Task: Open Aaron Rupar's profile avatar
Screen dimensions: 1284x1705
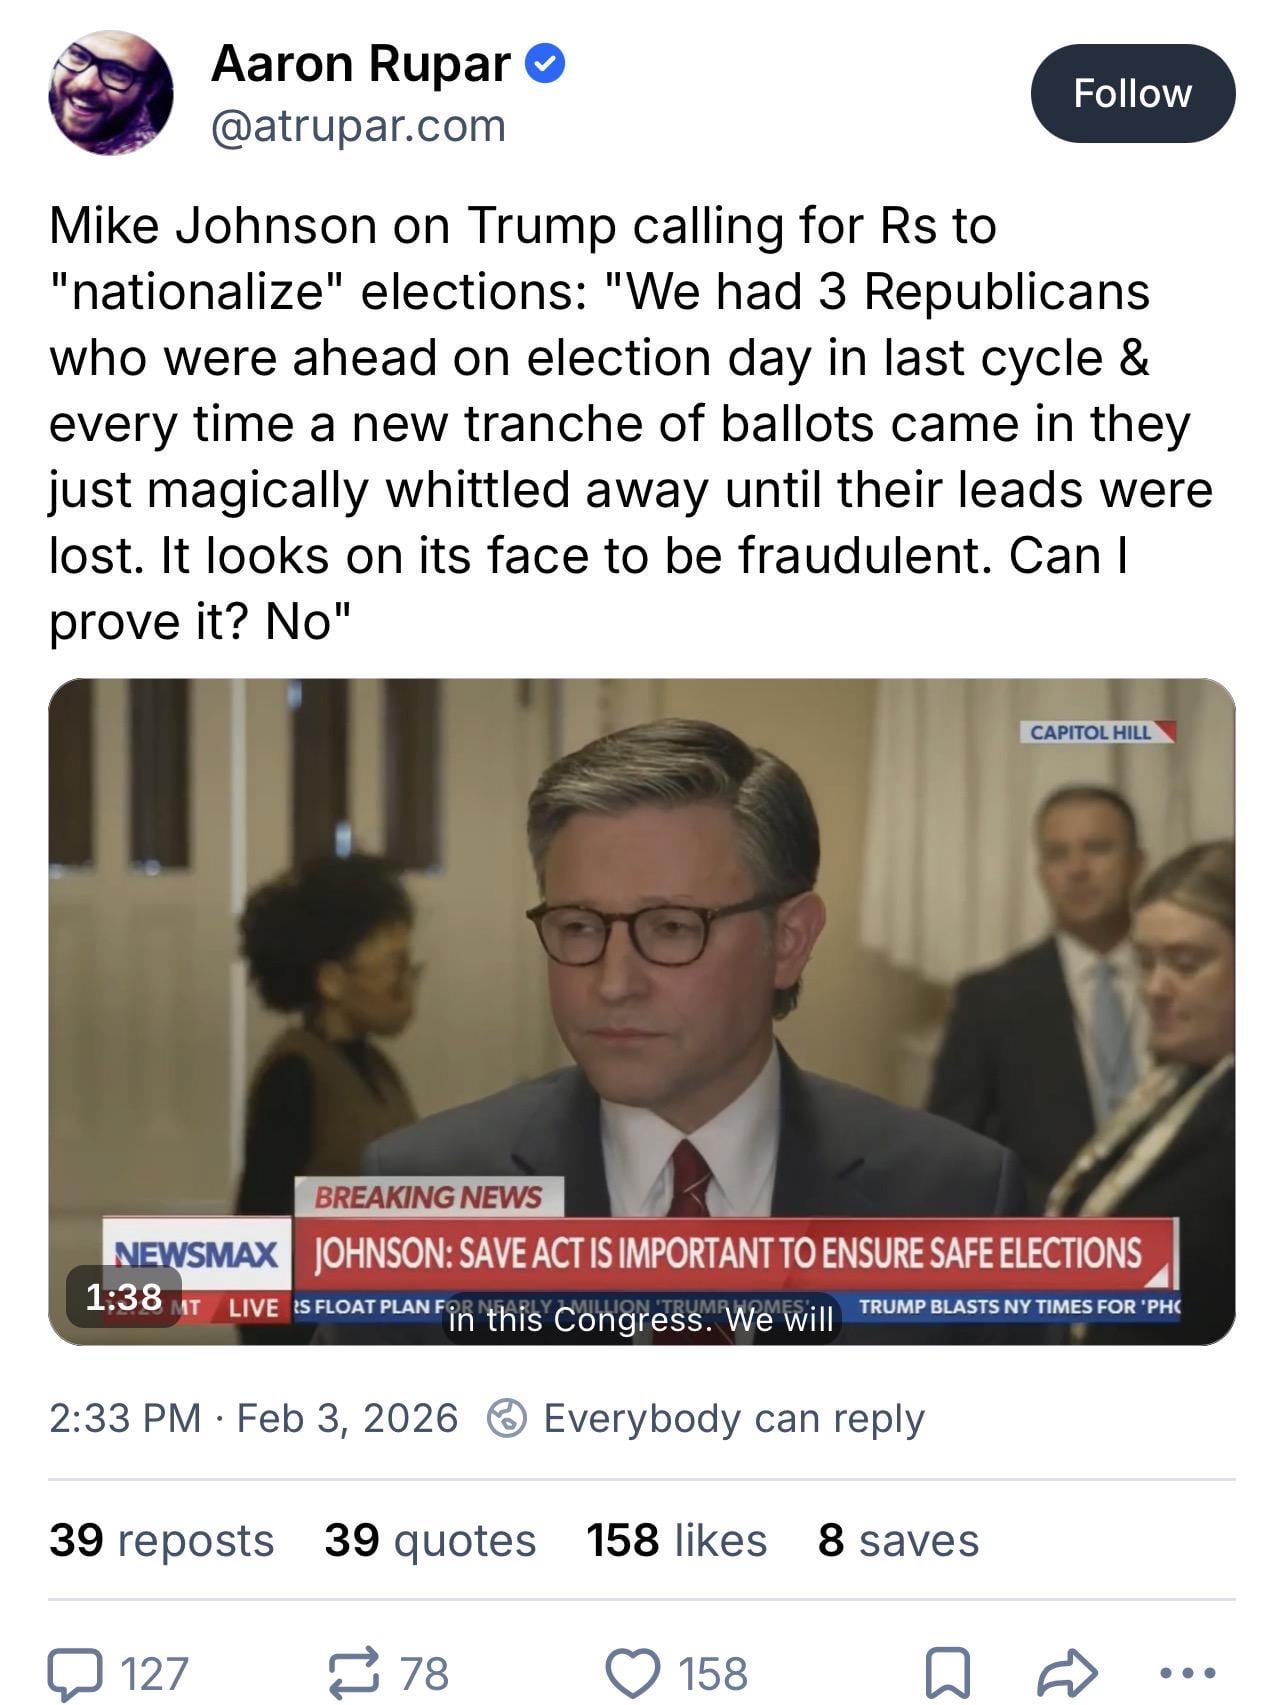Action: [110, 93]
